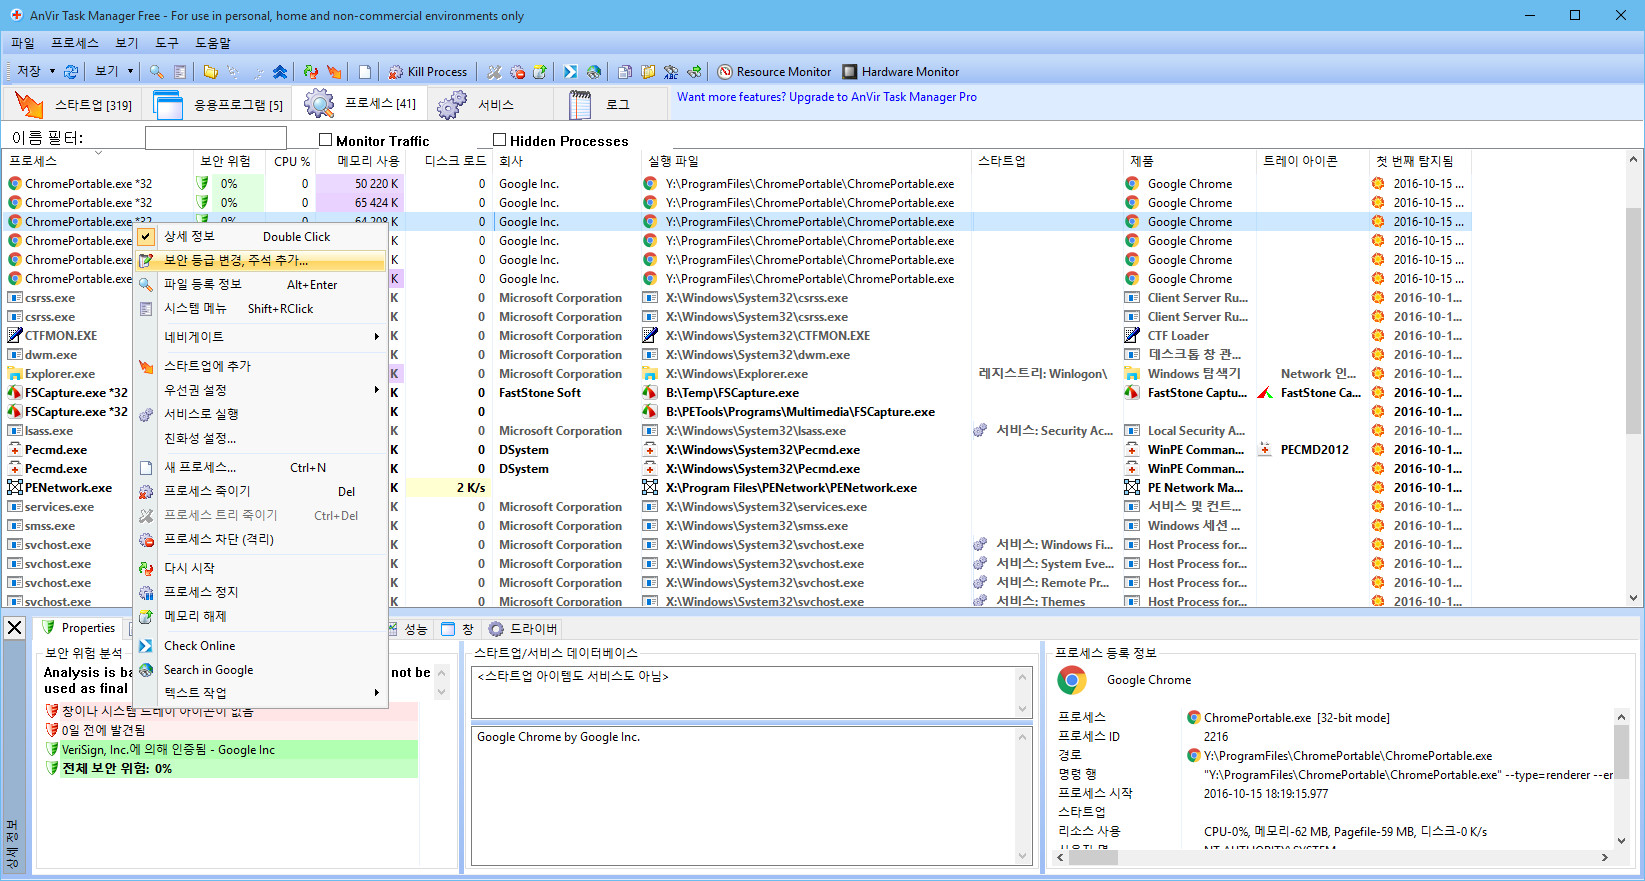Click the rightmost green arrows toolbar icon
Viewport: 1645px width, 881px height.
click(x=694, y=72)
